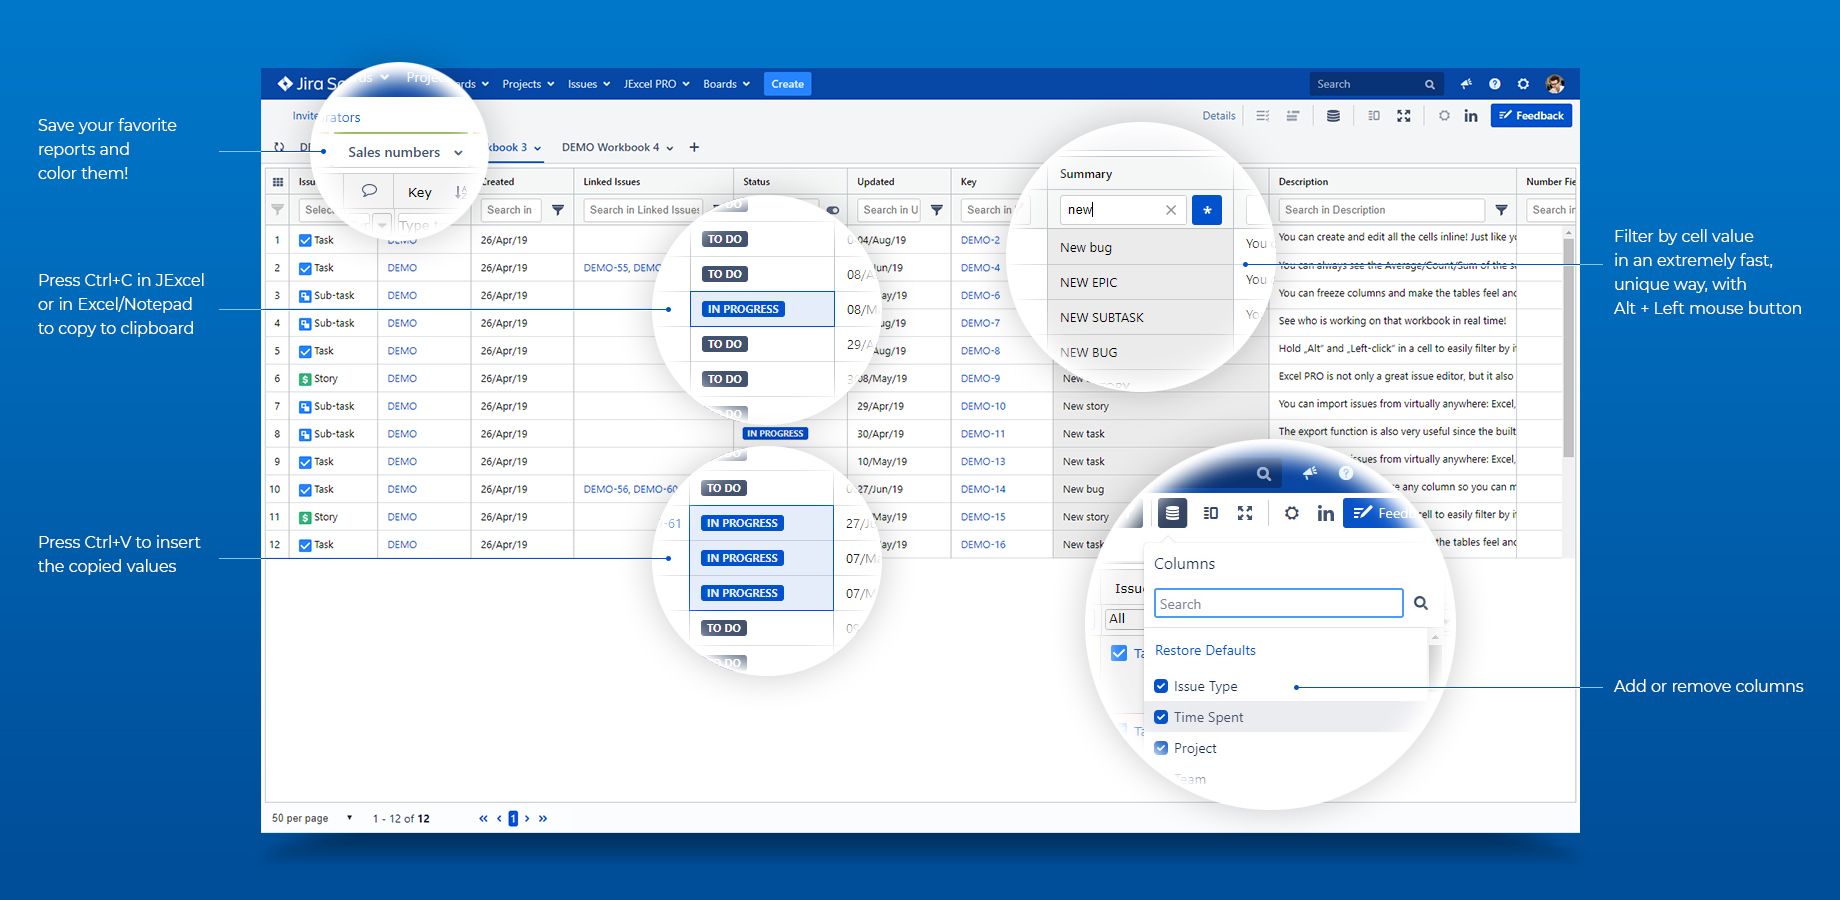The height and width of the screenshot is (900, 1840).
Task: Add a new workbook with plus icon
Action: coord(694,147)
